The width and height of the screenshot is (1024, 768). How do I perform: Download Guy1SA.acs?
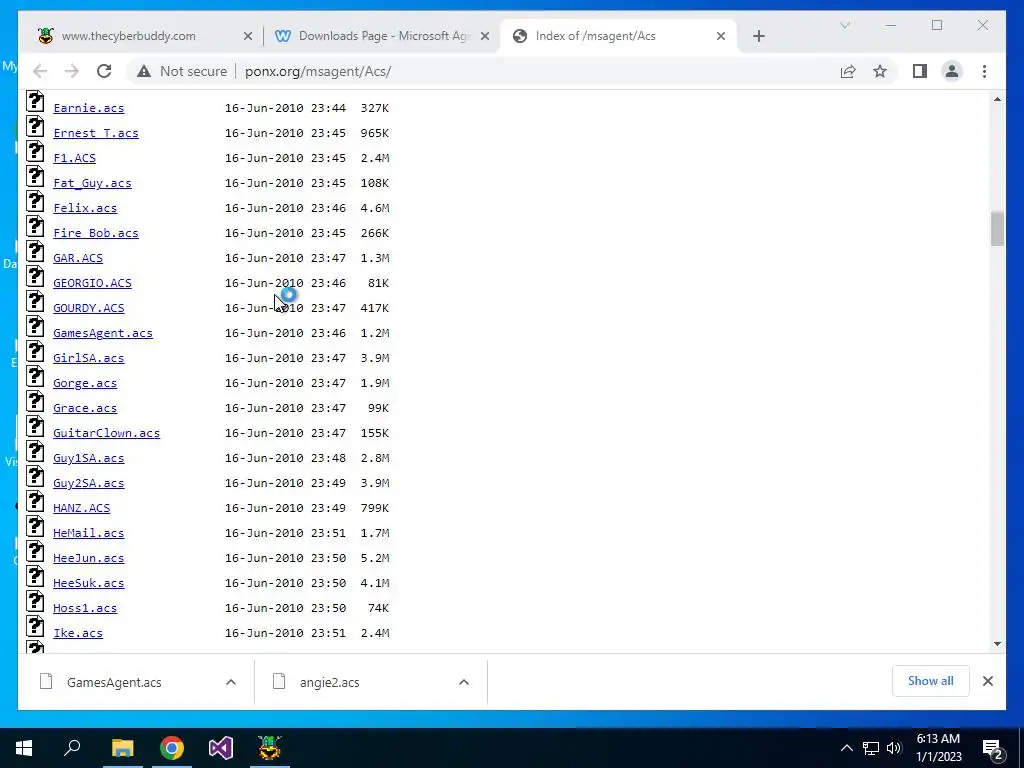(88, 458)
